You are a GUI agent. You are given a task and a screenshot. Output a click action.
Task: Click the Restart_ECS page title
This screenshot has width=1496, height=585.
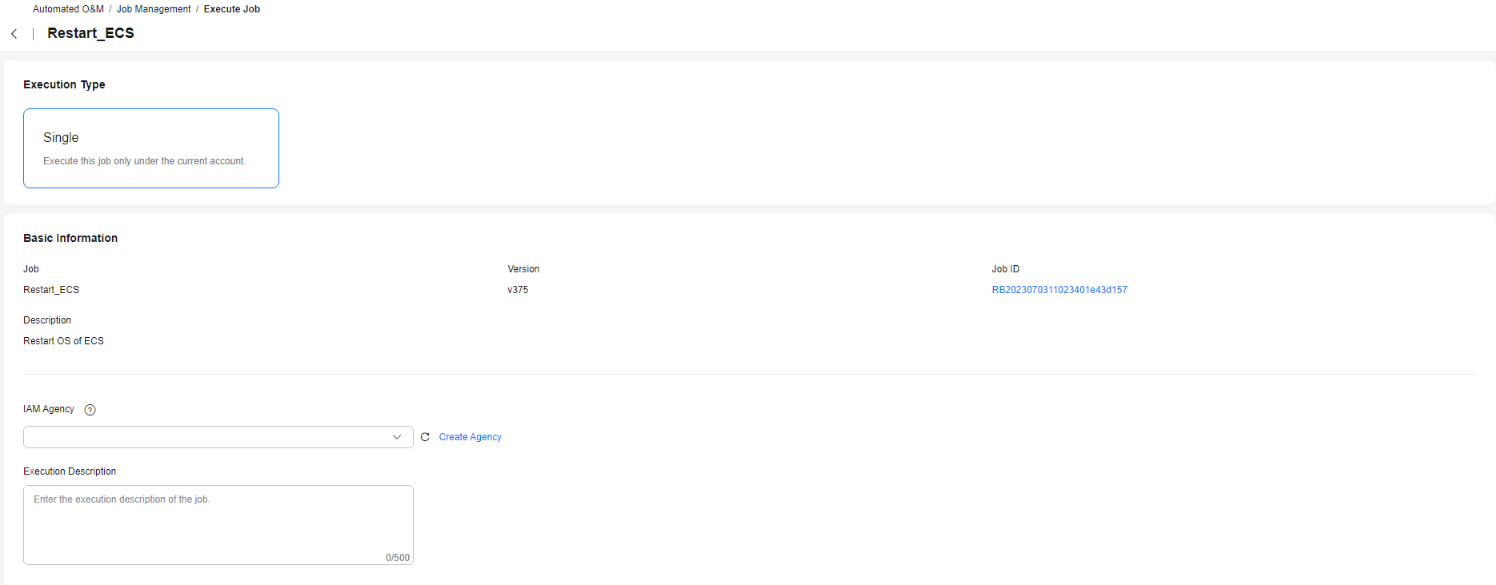tap(91, 33)
